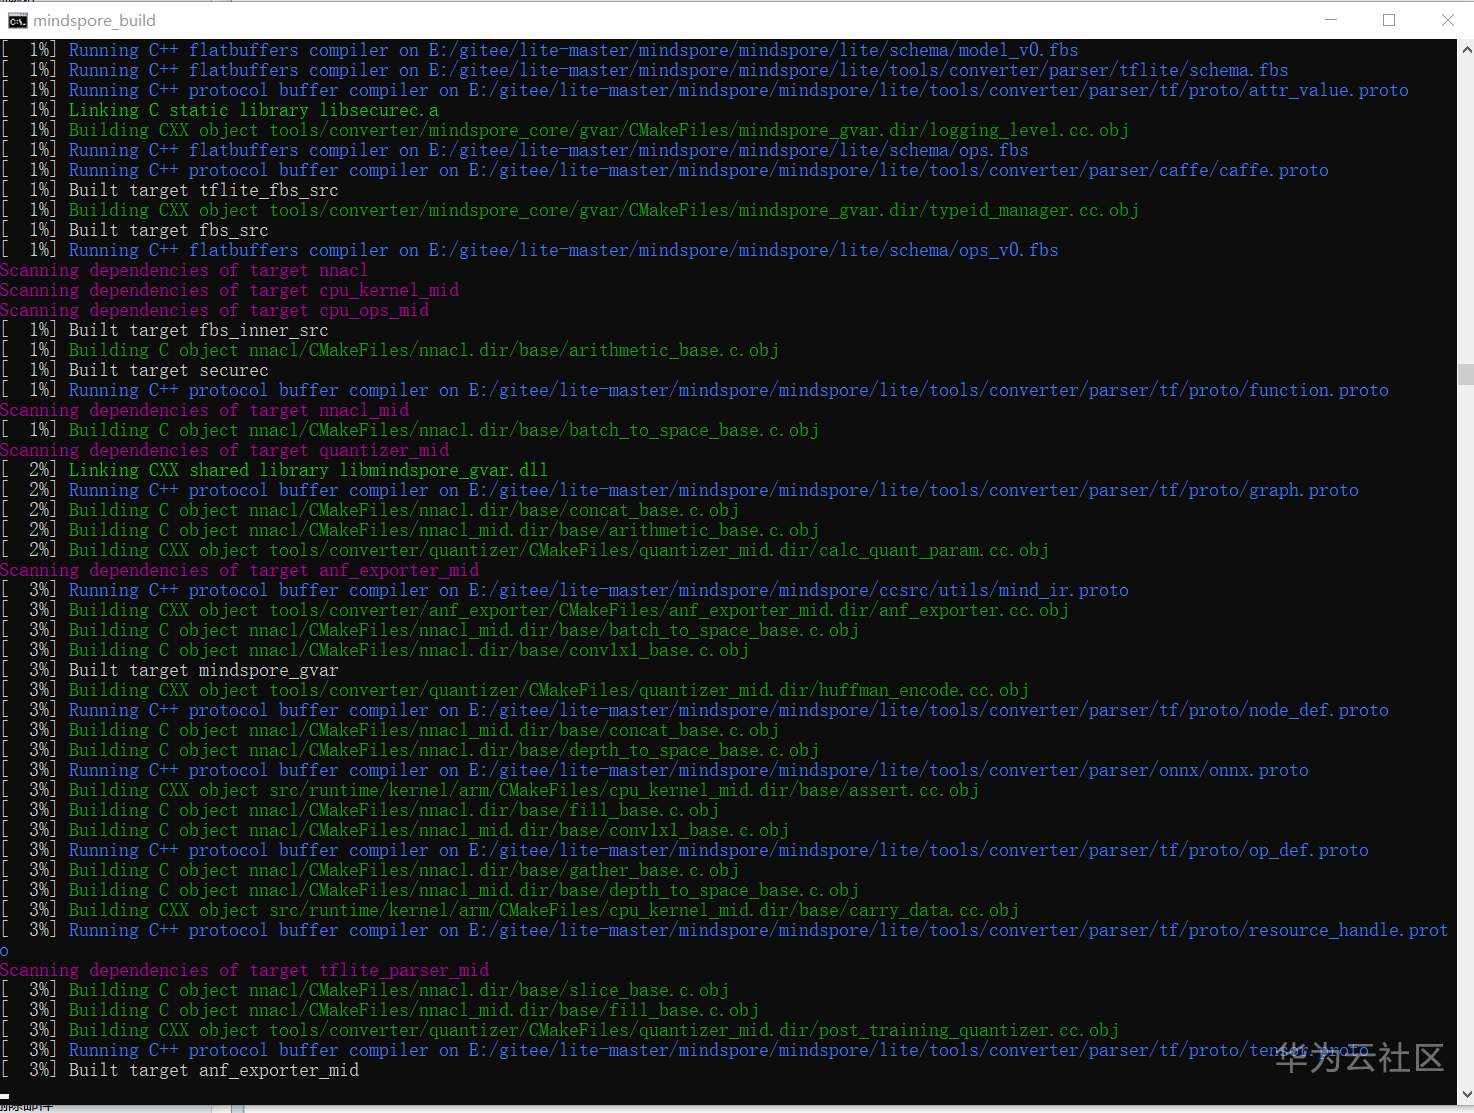The image size is (1474, 1113).
Task: Select the line ending in mind_ir.proto
Action: (564, 590)
